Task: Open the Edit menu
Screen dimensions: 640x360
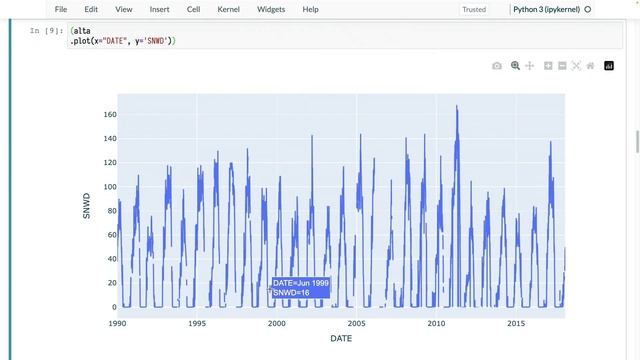Action: [x=91, y=9]
